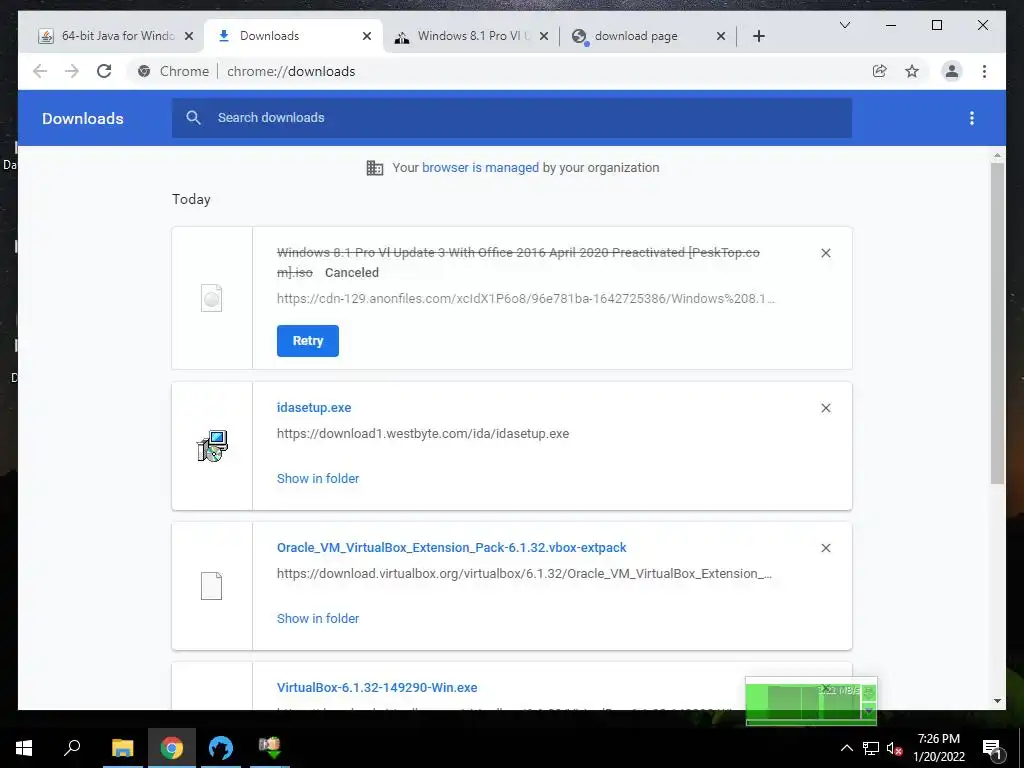Remove idasetup.exe from the list
This screenshot has width=1024, height=768.
pos(825,408)
